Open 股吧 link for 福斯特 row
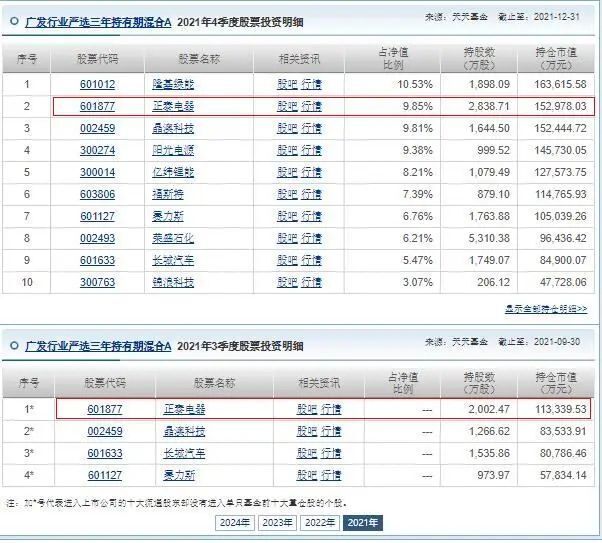 (288, 194)
